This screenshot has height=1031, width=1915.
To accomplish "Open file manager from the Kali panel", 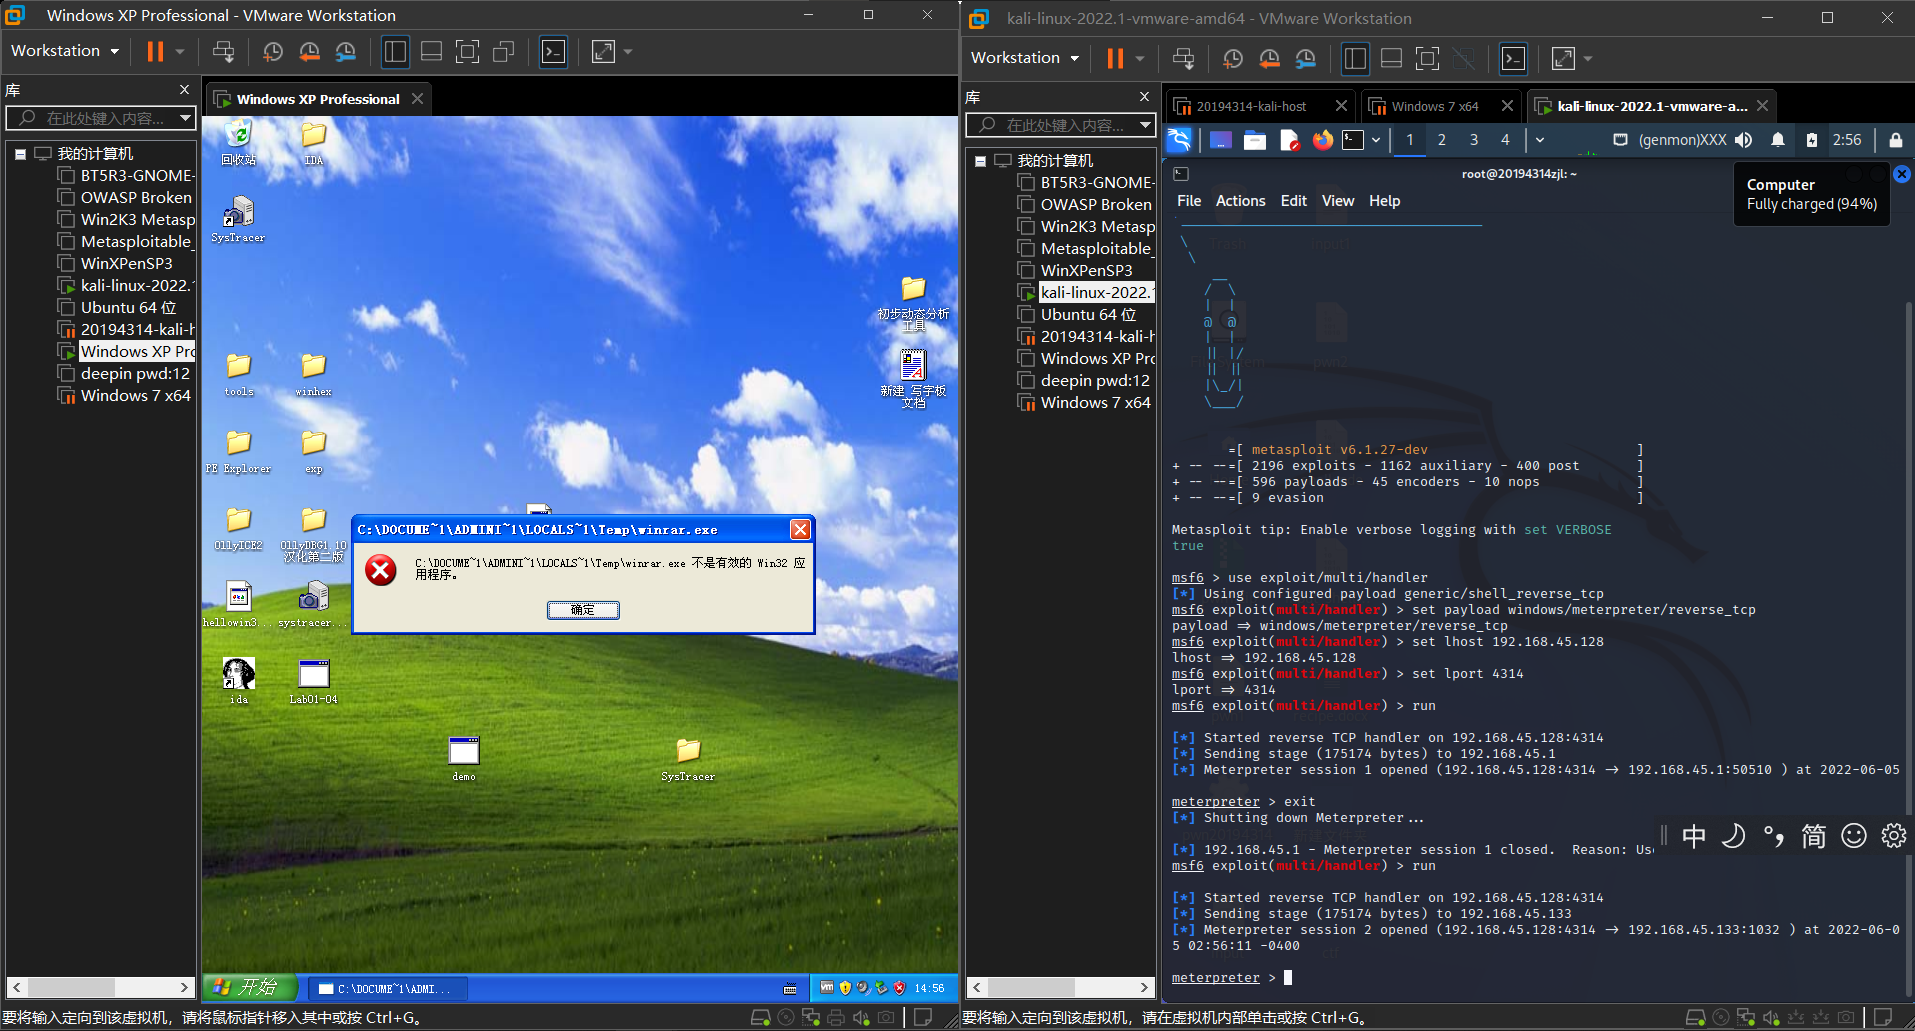I will click(1255, 140).
